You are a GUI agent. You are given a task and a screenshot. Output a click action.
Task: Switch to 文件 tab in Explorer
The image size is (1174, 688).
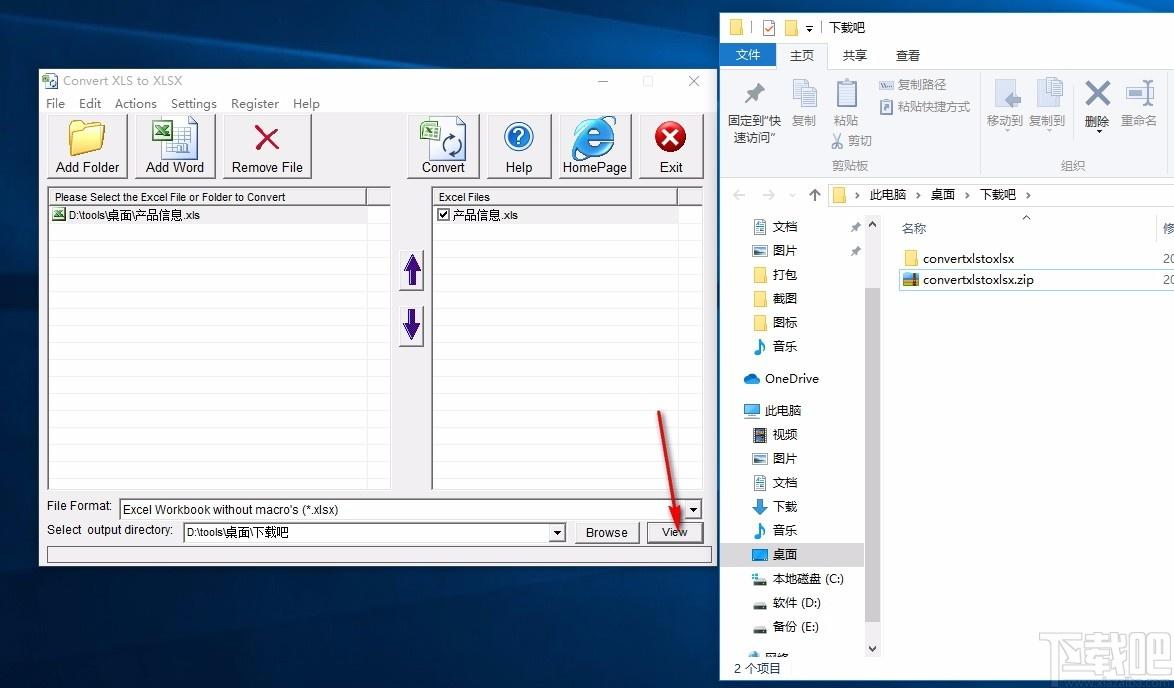coord(747,55)
